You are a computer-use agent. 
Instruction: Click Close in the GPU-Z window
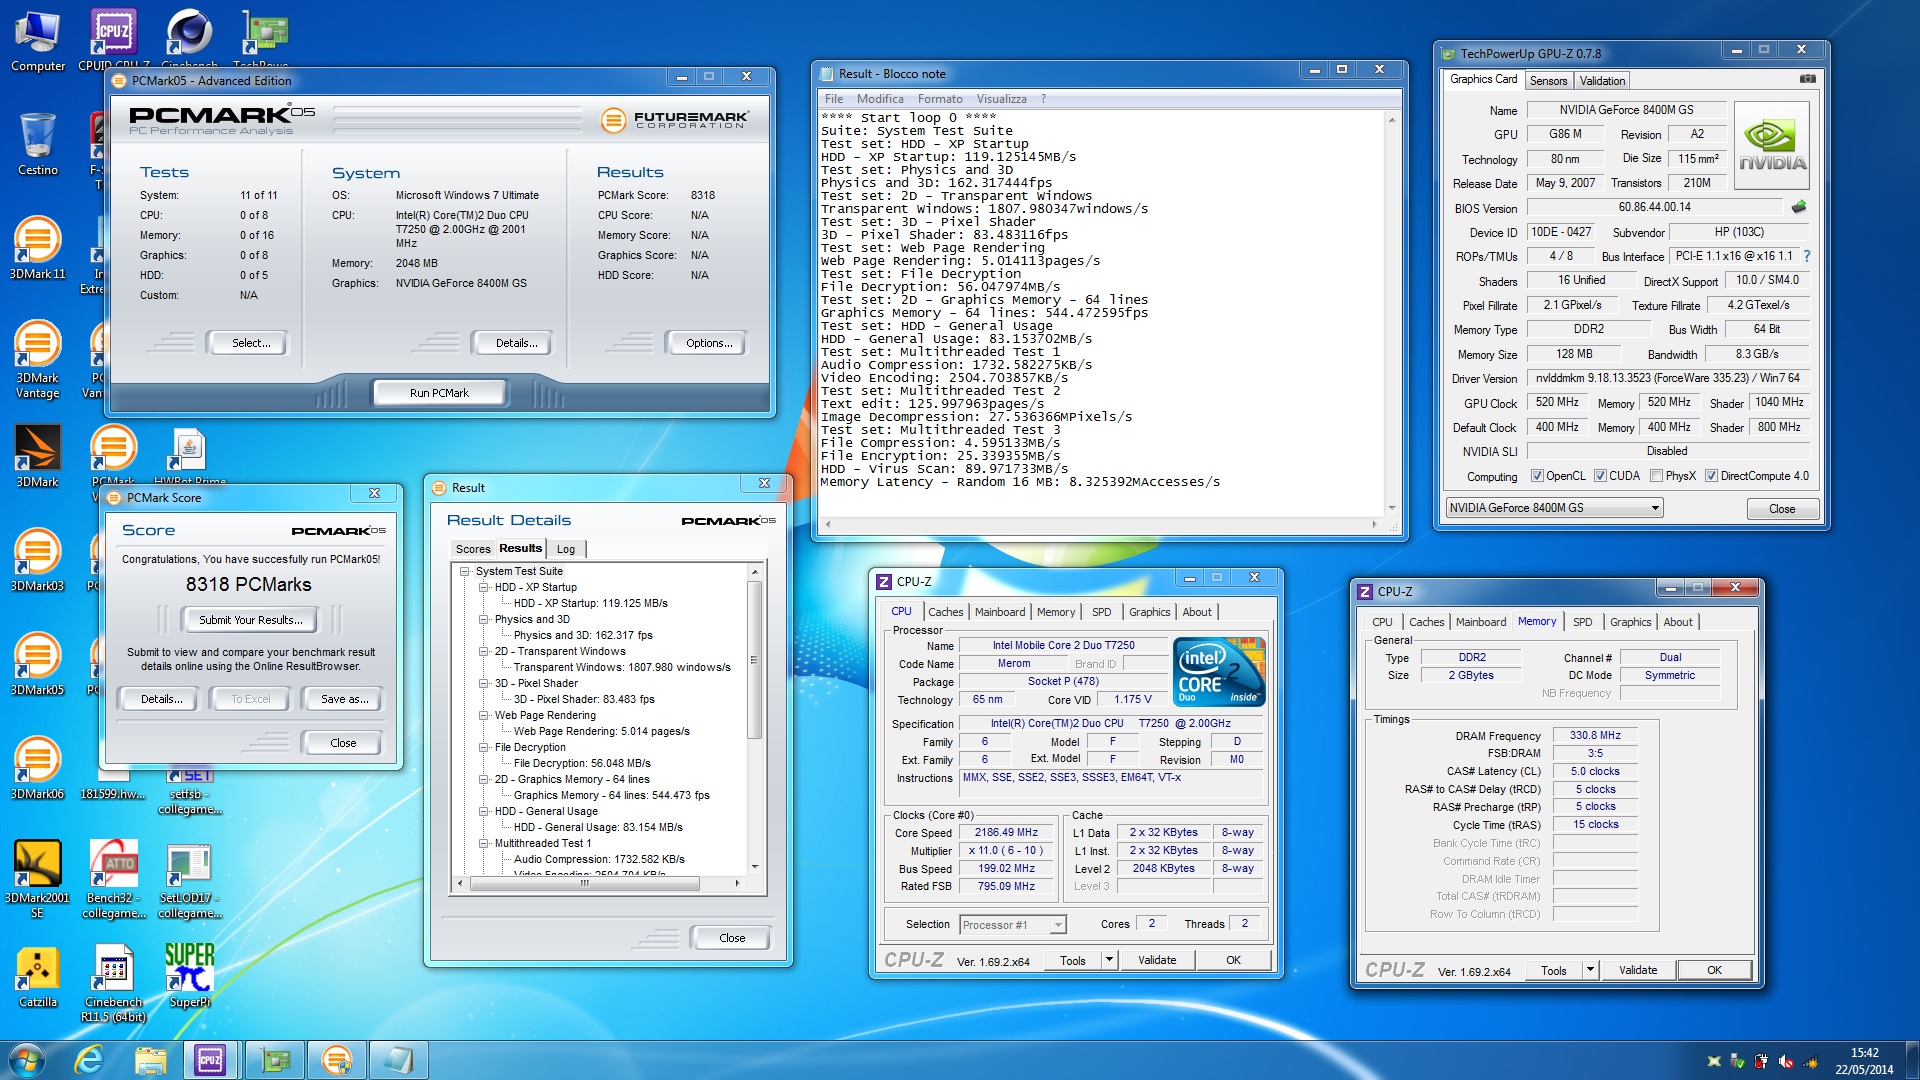pos(1781,509)
